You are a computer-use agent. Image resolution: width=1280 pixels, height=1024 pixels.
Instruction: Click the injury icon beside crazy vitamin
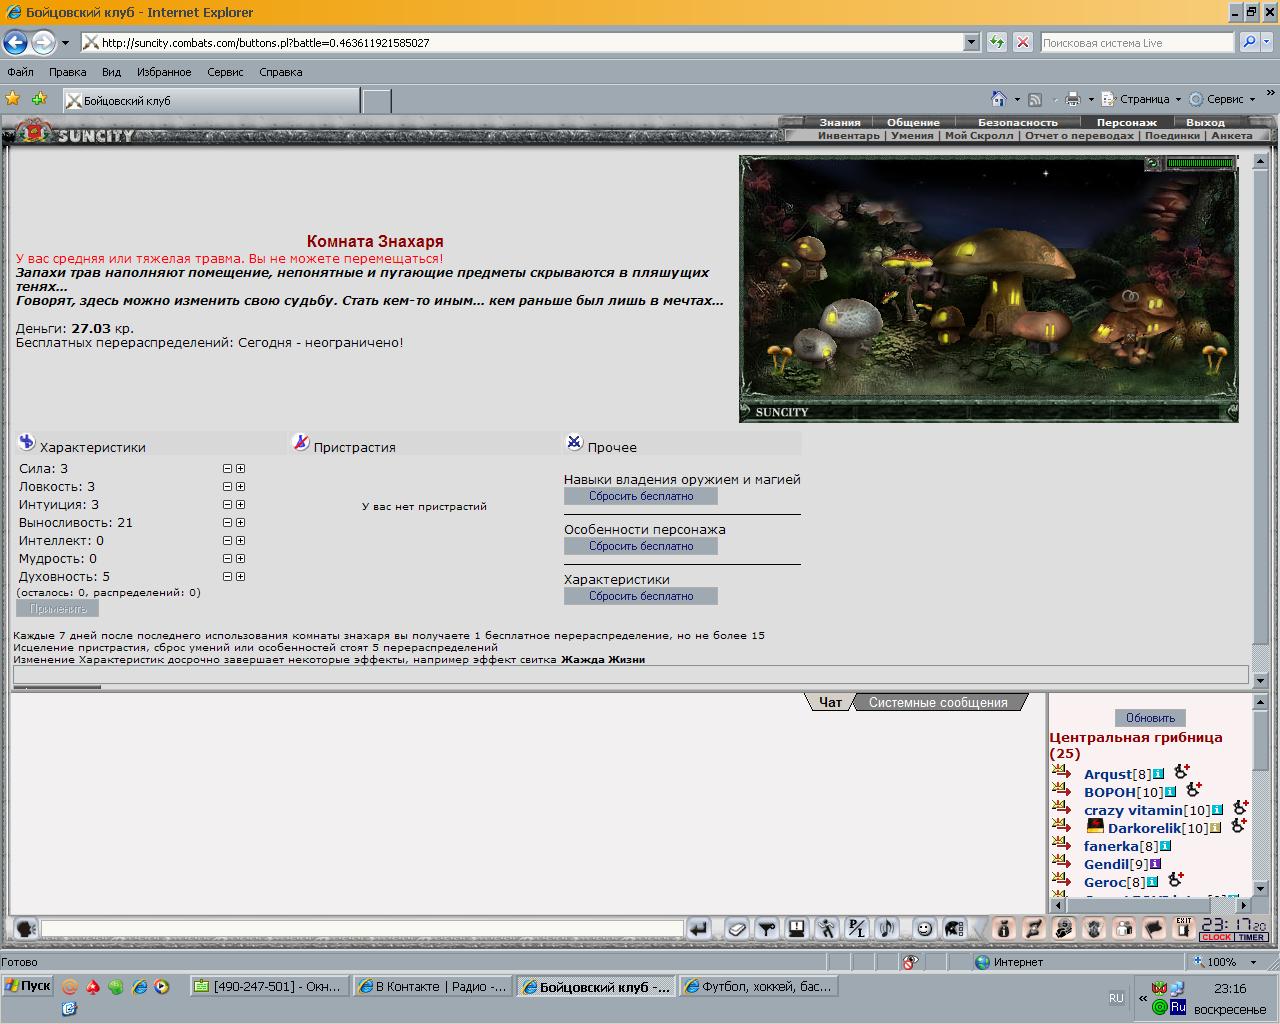1240,807
